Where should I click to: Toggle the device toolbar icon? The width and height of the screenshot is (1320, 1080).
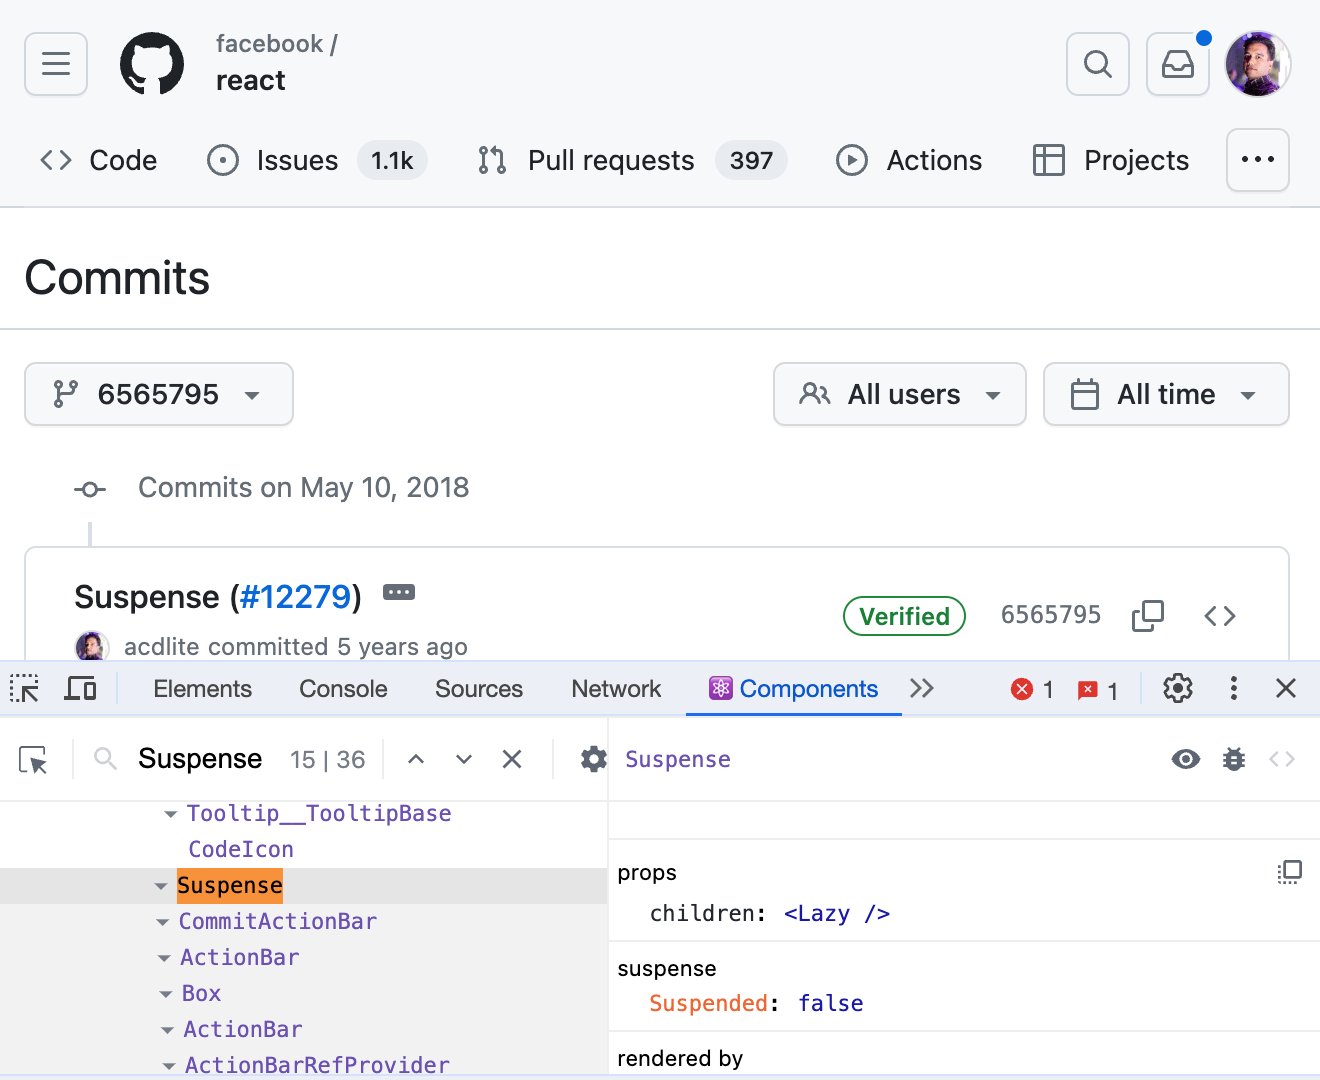80,689
